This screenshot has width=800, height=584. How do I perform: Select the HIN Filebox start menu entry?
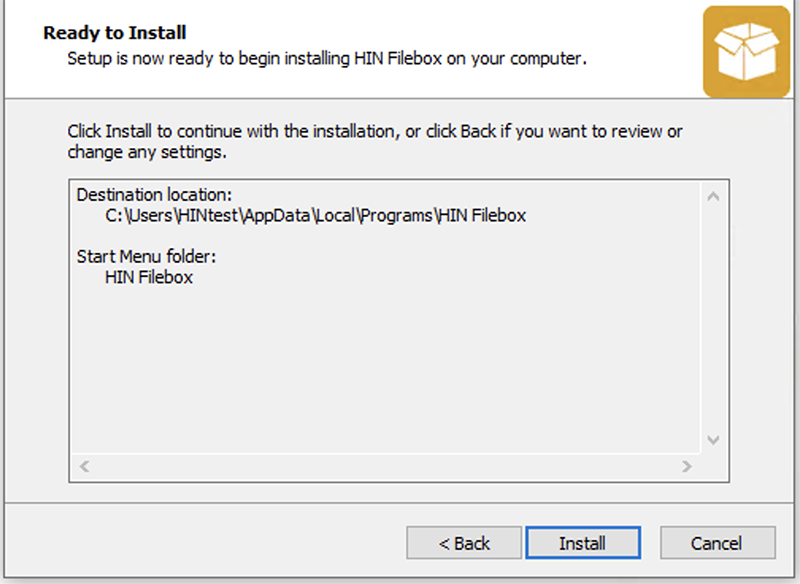coord(149,277)
